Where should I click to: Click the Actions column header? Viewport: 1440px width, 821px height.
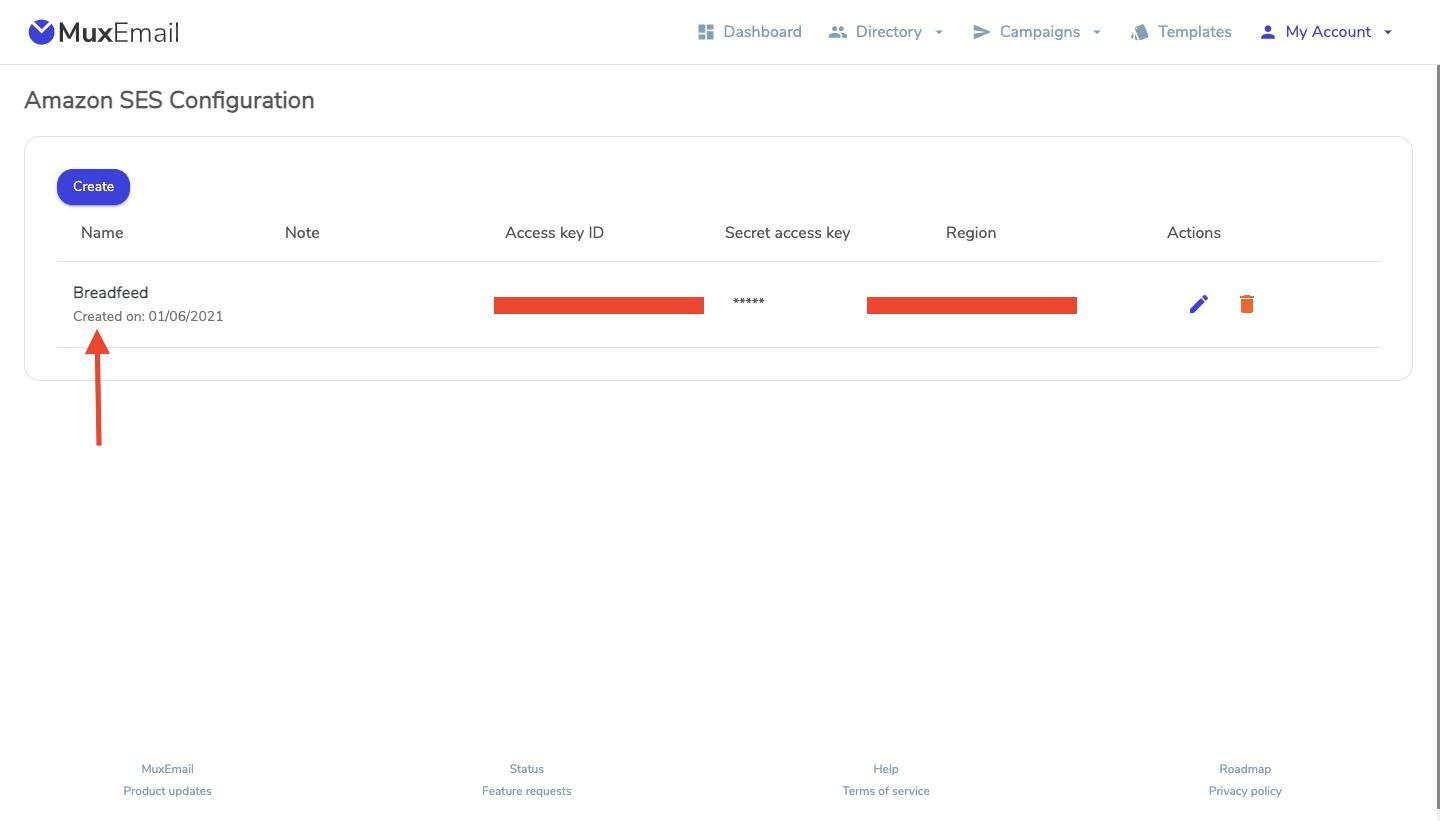[x=1194, y=233]
